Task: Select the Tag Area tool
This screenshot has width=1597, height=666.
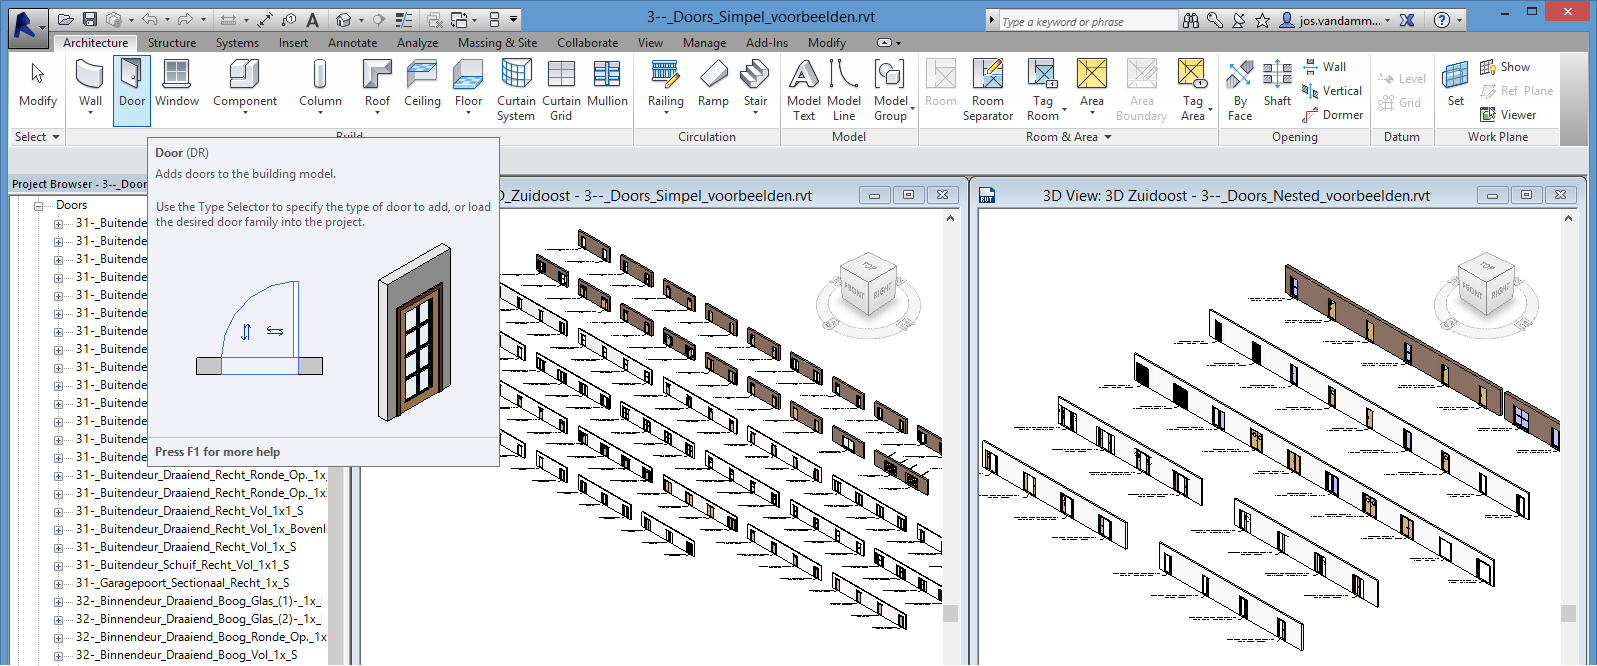Action: [x=1193, y=89]
